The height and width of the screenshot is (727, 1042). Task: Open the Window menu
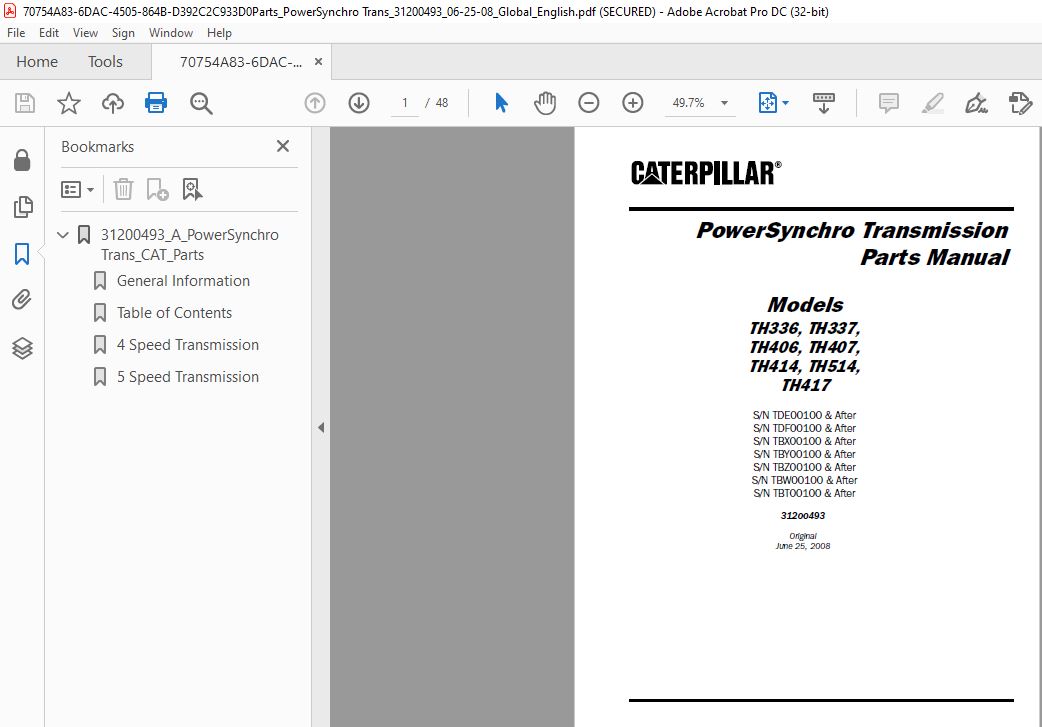pos(171,33)
